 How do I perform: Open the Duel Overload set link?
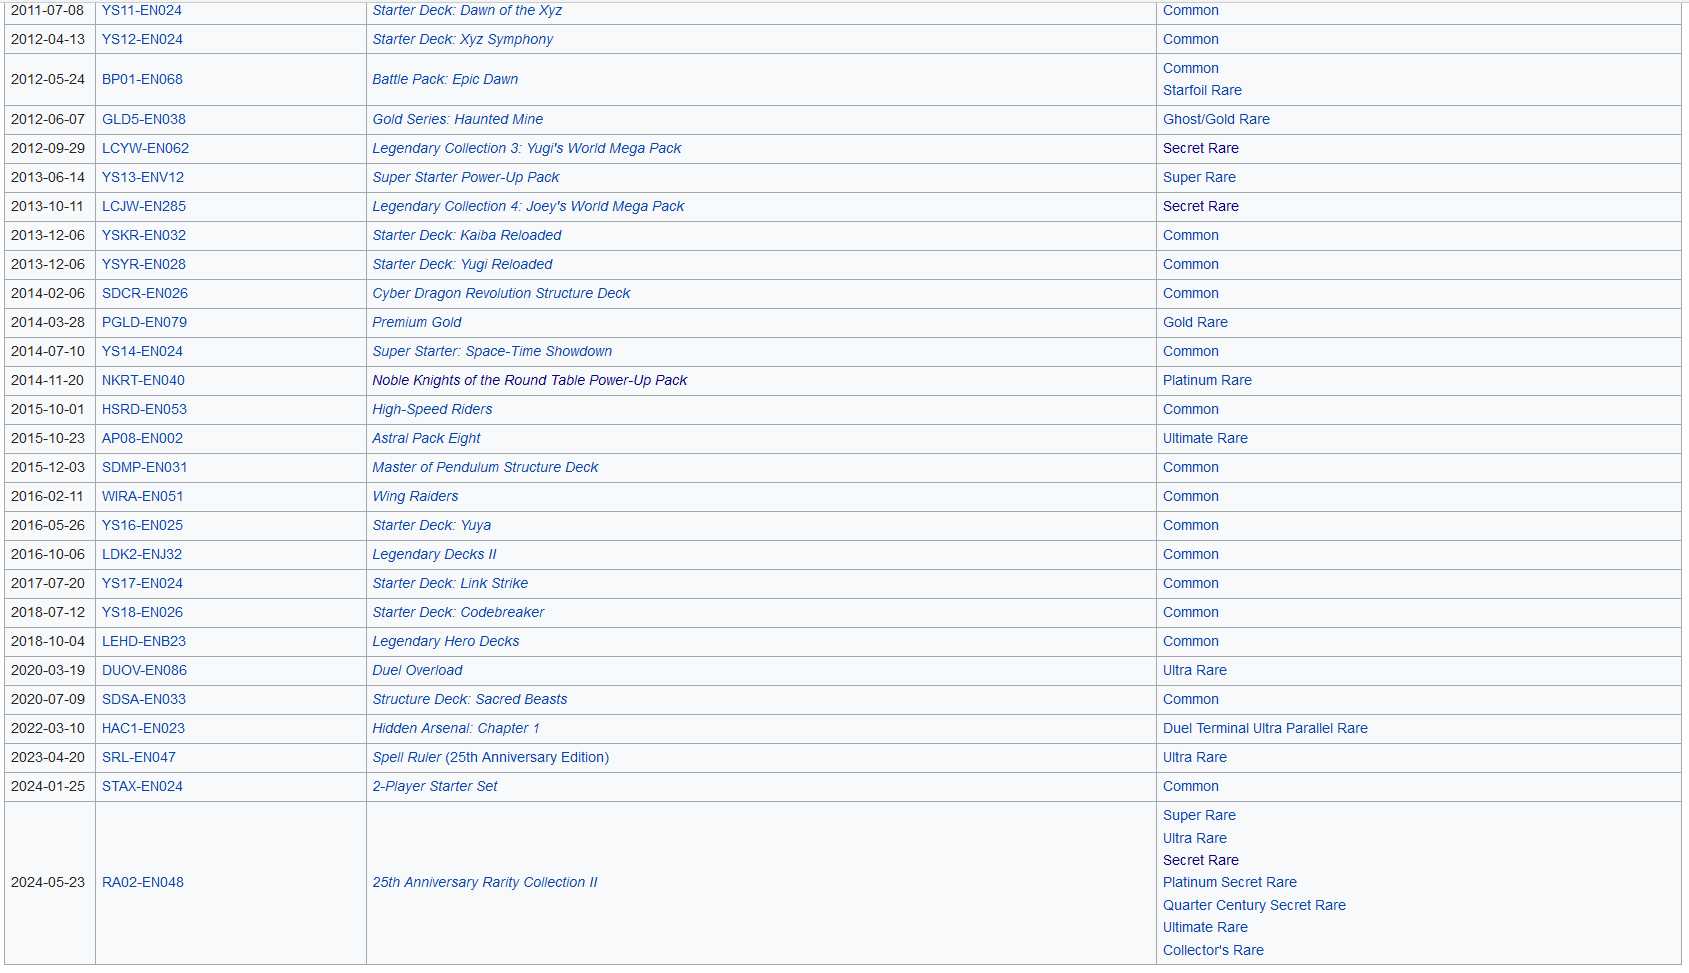(417, 670)
